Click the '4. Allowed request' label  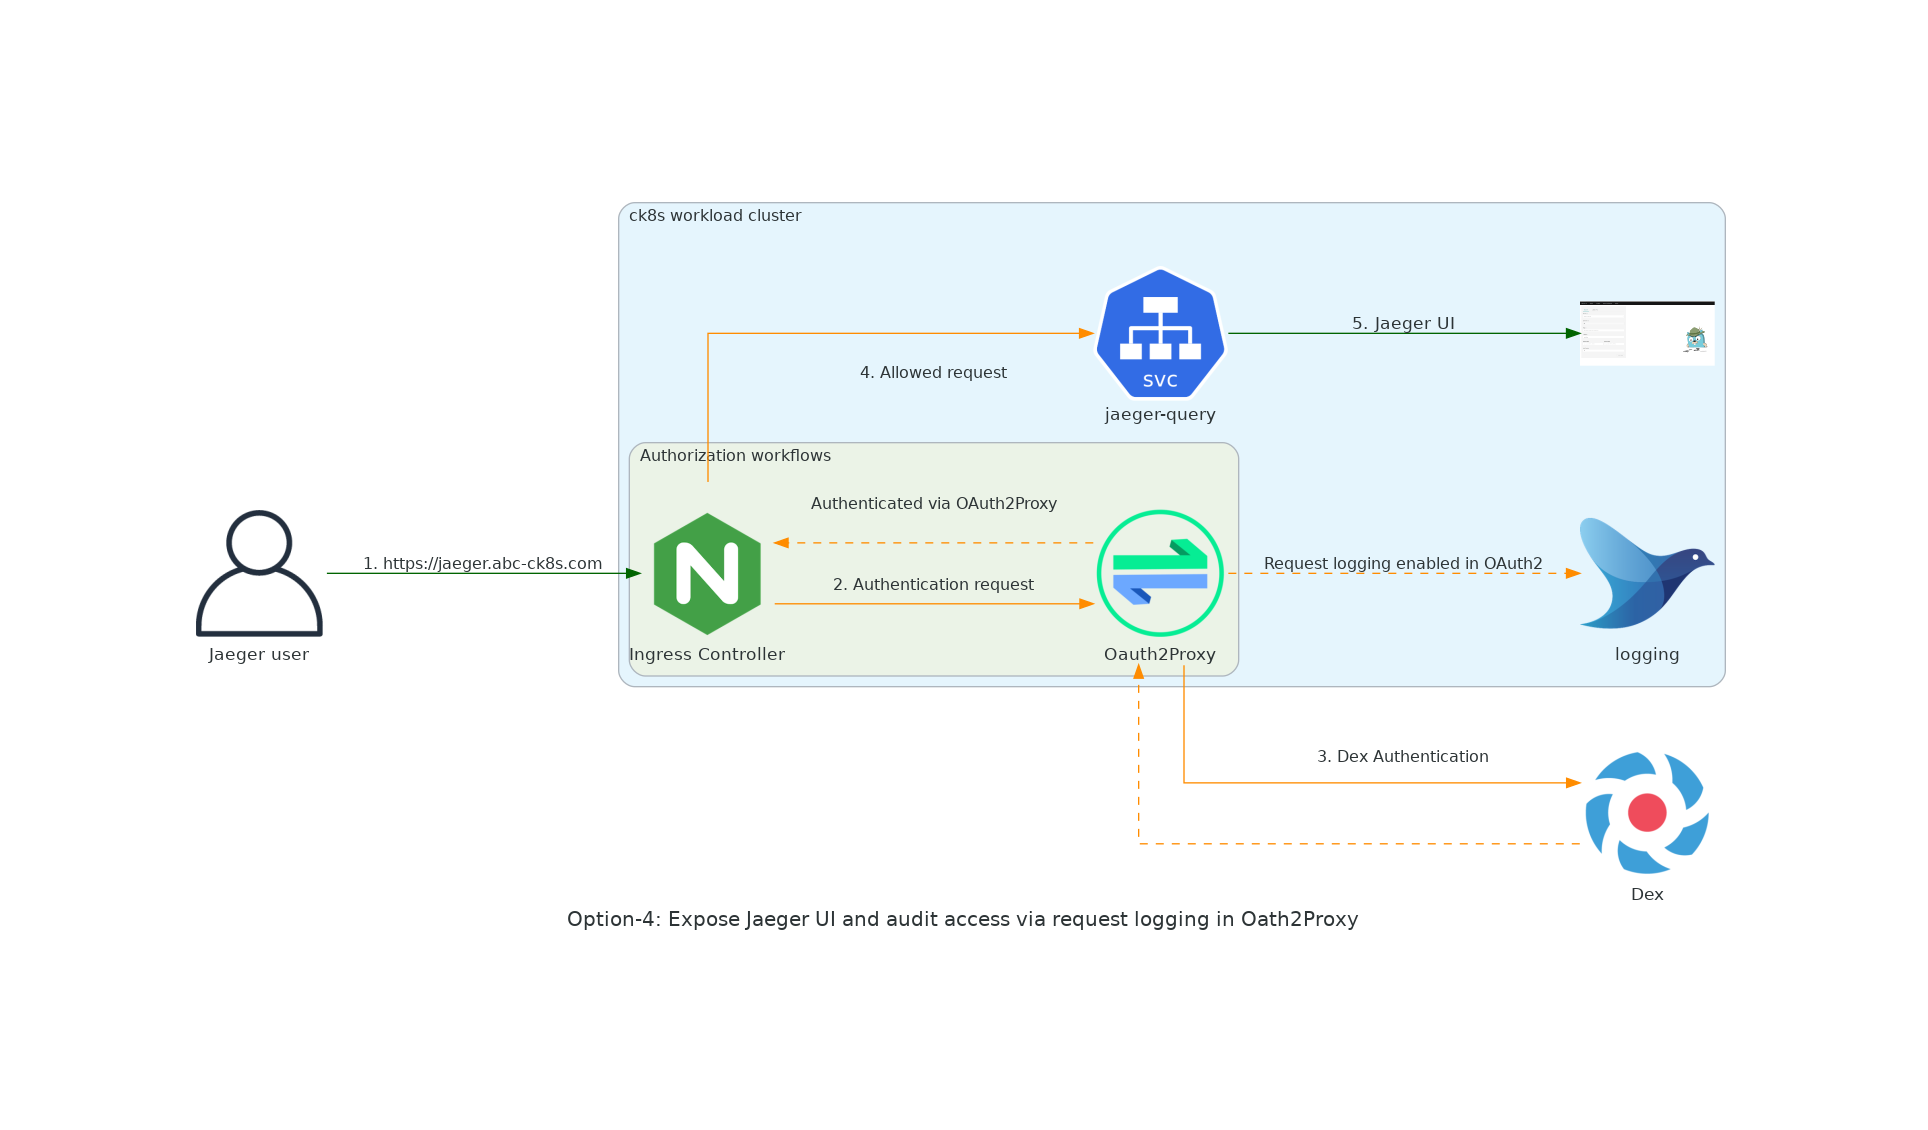coord(933,372)
